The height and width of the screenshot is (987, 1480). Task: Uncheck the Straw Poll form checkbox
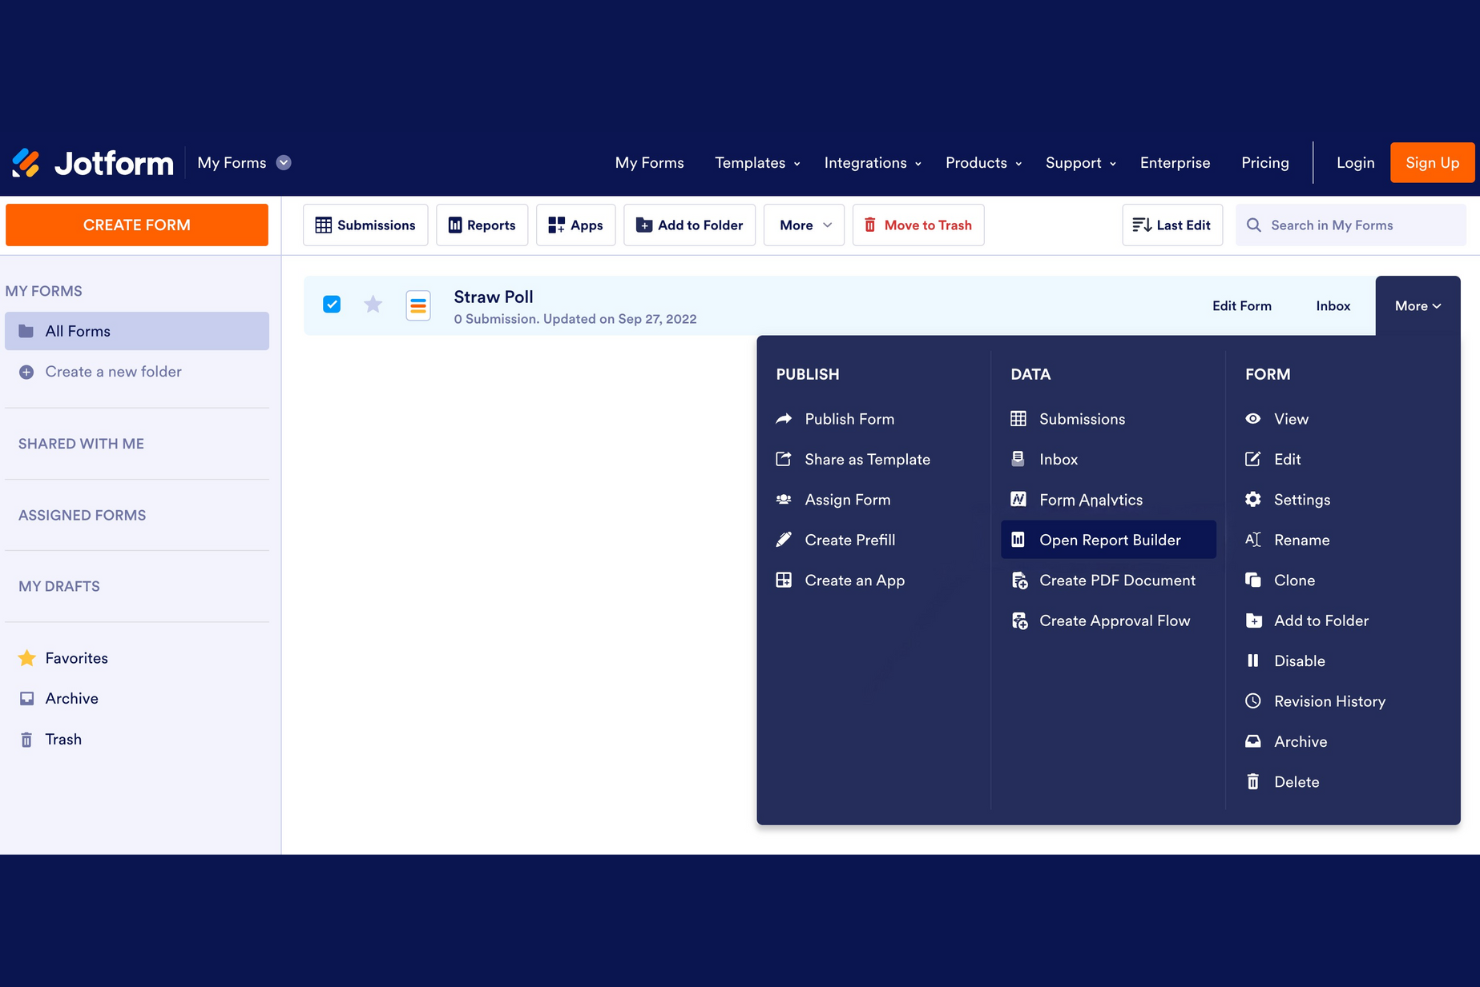coord(332,304)
